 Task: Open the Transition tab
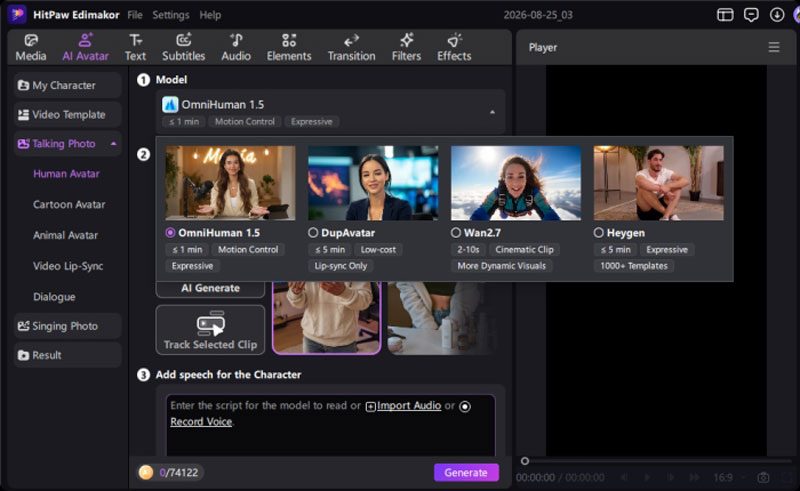coord(351,47)
